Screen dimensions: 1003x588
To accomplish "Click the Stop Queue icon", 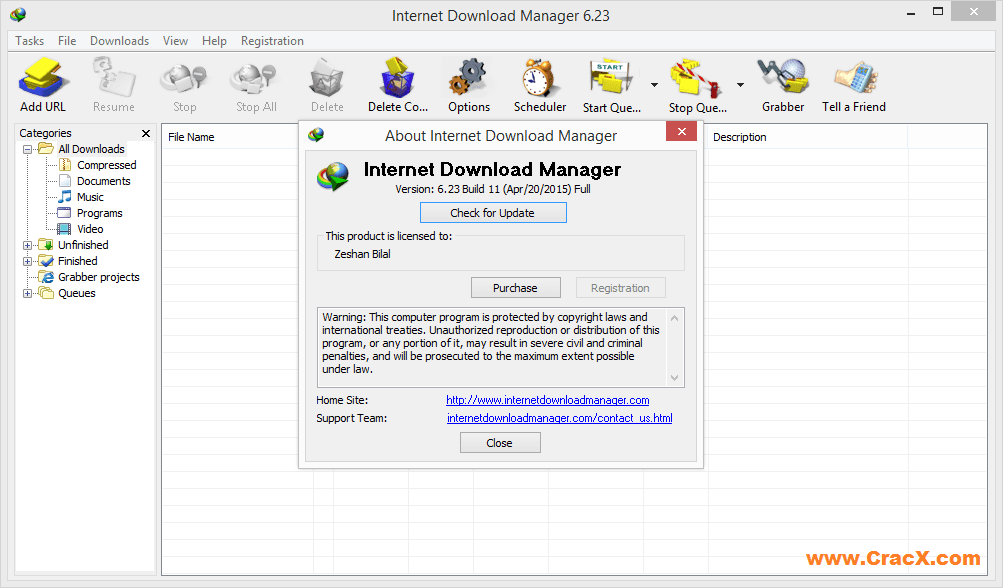I will point(695,77).
